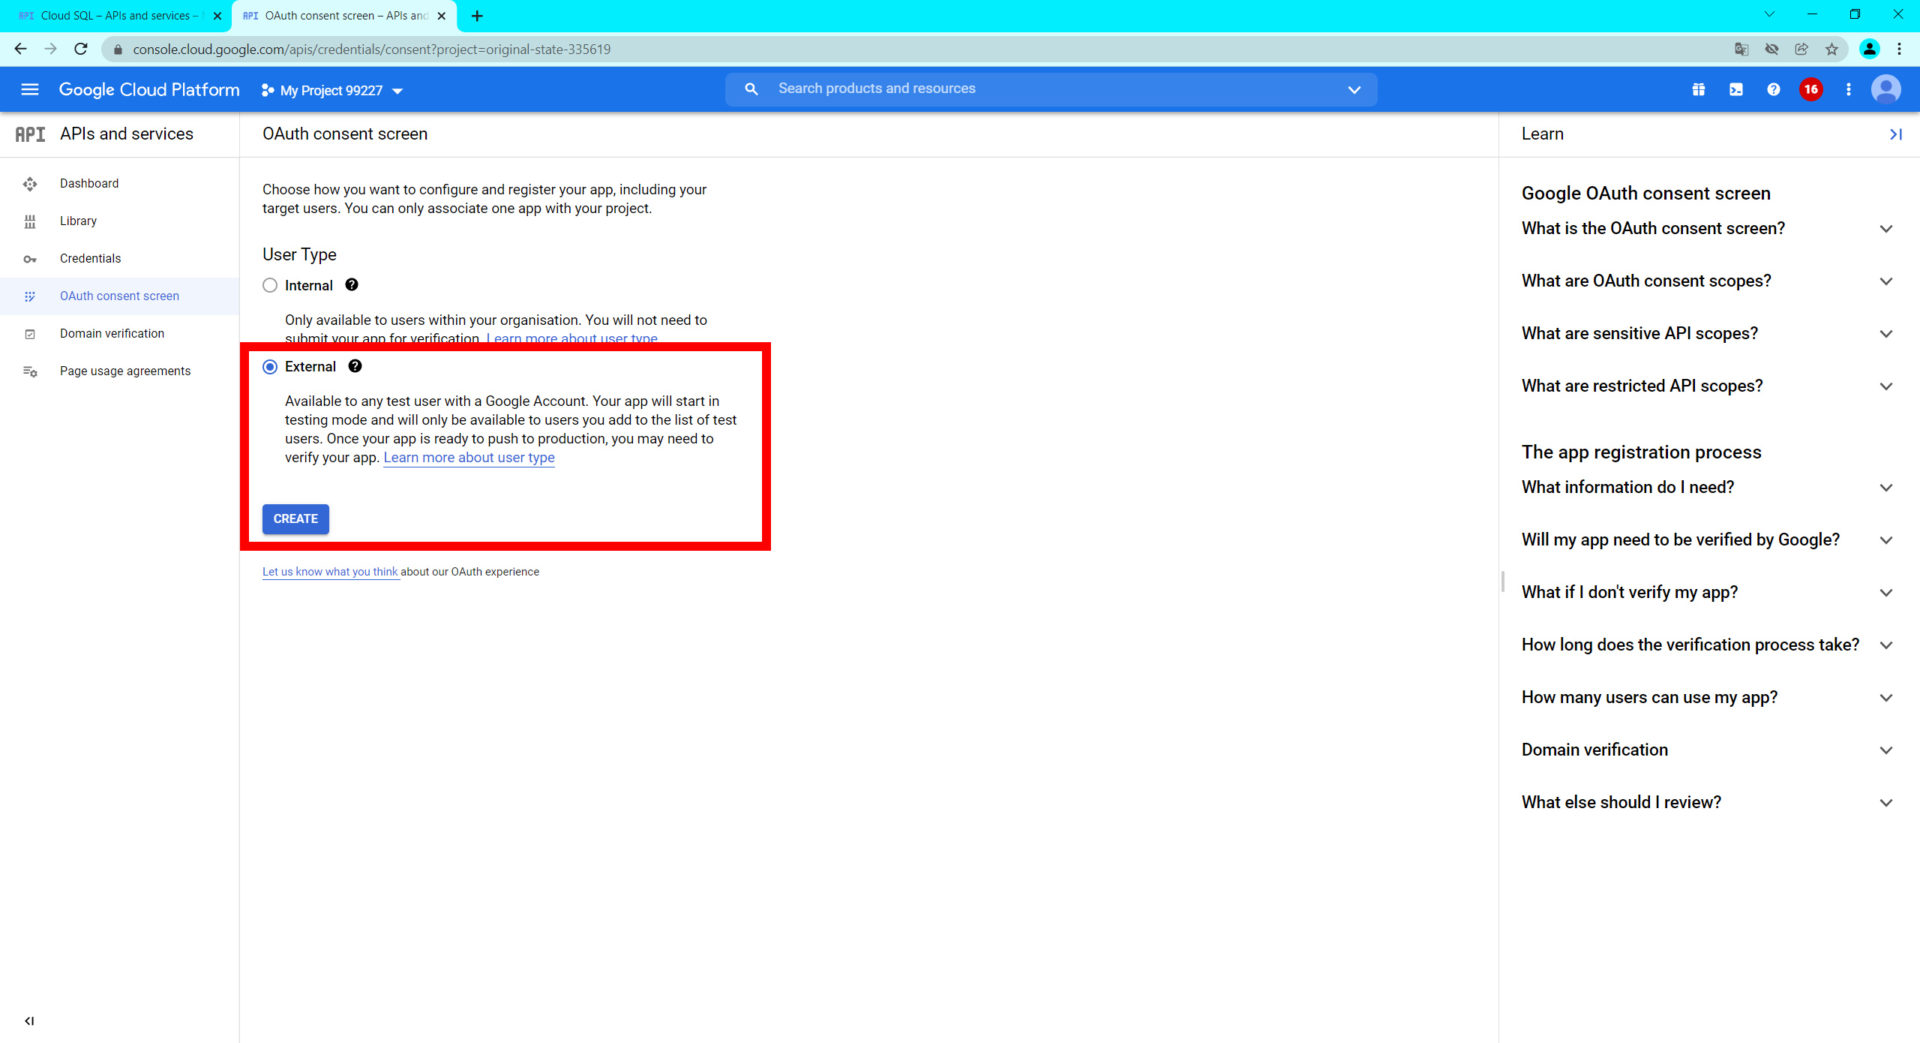Click Learn more about user type under External
This screenshot has height=1043, width=1920.
[x=469, y=457]
